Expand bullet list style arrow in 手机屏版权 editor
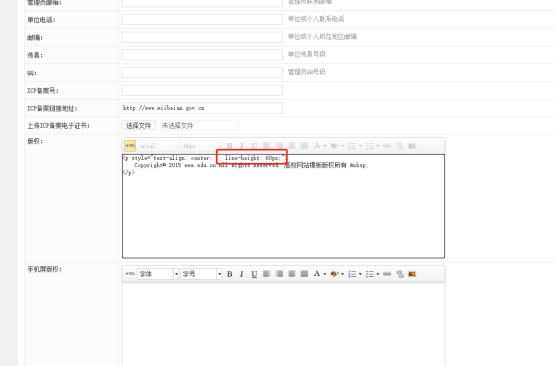The width and height of the screenshot is (554, 366). coord(378,274)
